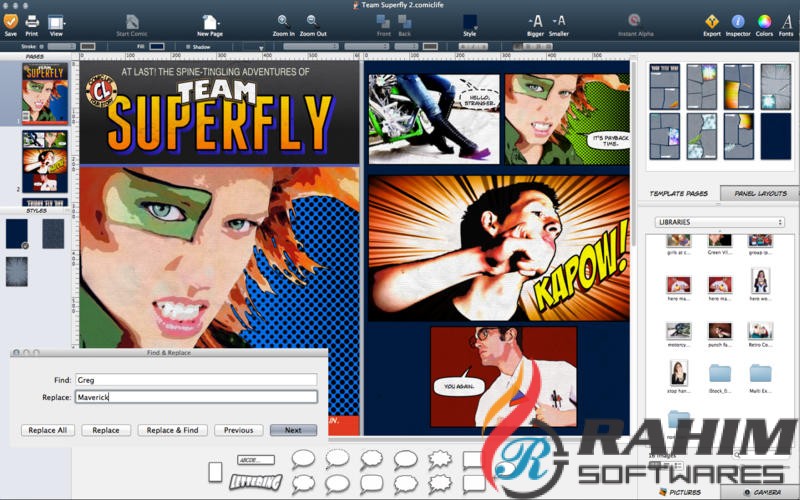Select the punch fa... library image

coord(719,331)
